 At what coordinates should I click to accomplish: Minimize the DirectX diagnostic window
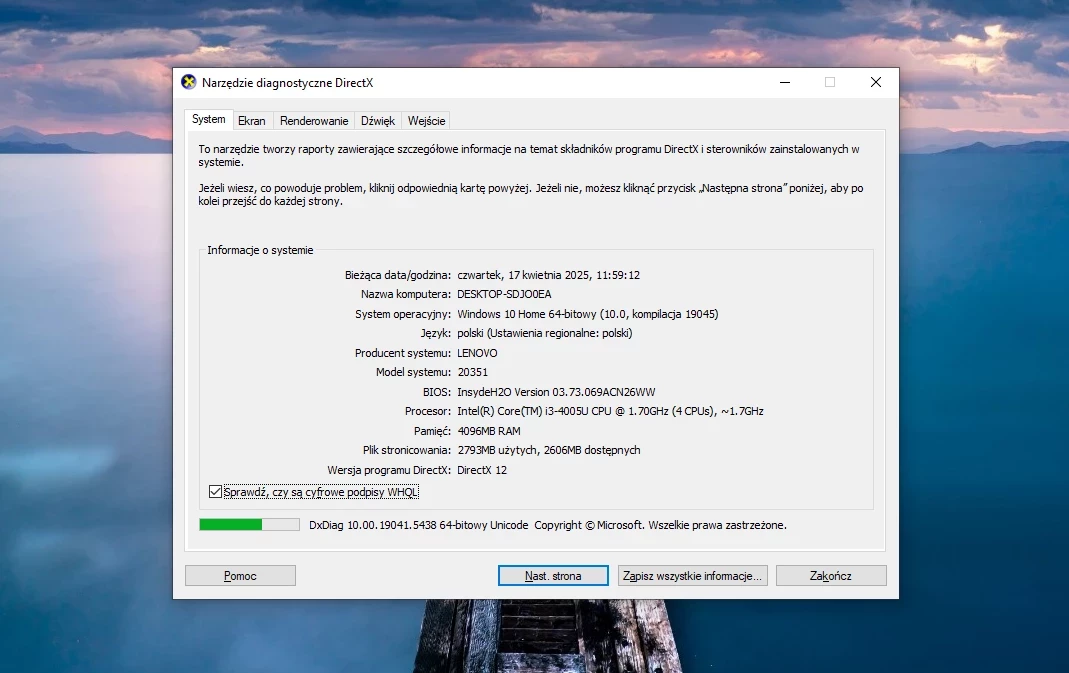785,83
